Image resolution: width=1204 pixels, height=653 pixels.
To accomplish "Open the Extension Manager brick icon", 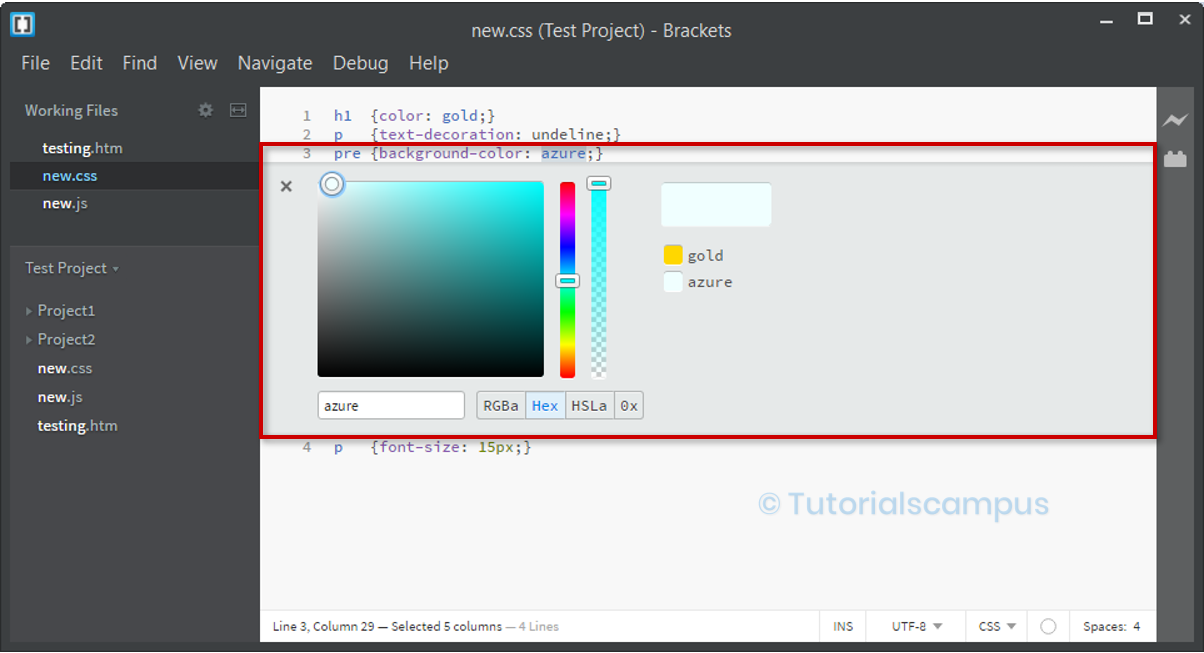I will (1174, 158).
